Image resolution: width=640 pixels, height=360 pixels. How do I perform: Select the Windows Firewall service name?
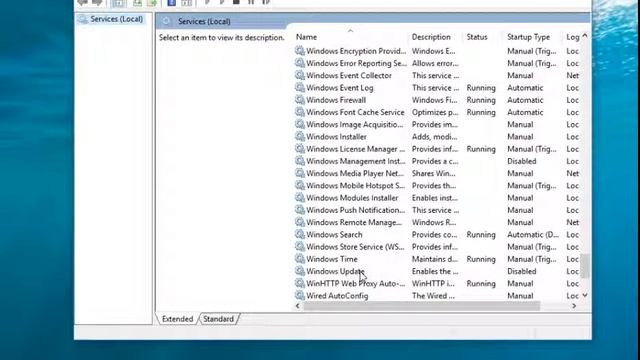336,100
